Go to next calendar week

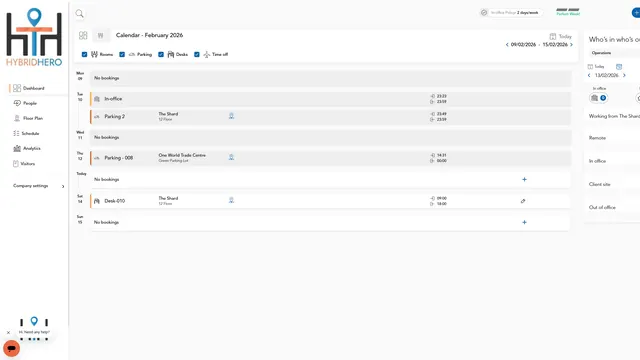point(571,44)
